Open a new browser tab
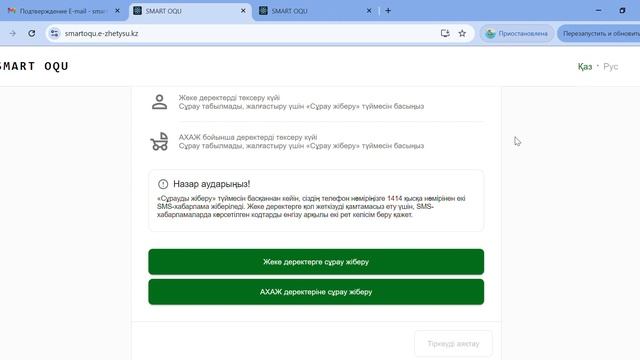Viewport: 640px width, 360px height. [x=388, y=11]
